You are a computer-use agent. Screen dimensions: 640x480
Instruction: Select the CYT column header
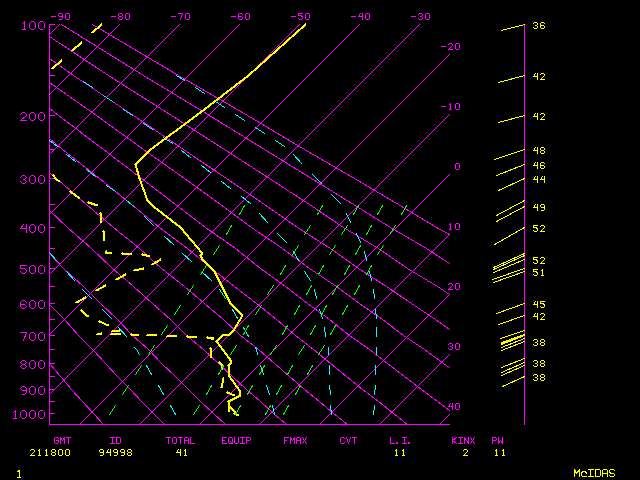pyautogui.click(x=348, y=440)
